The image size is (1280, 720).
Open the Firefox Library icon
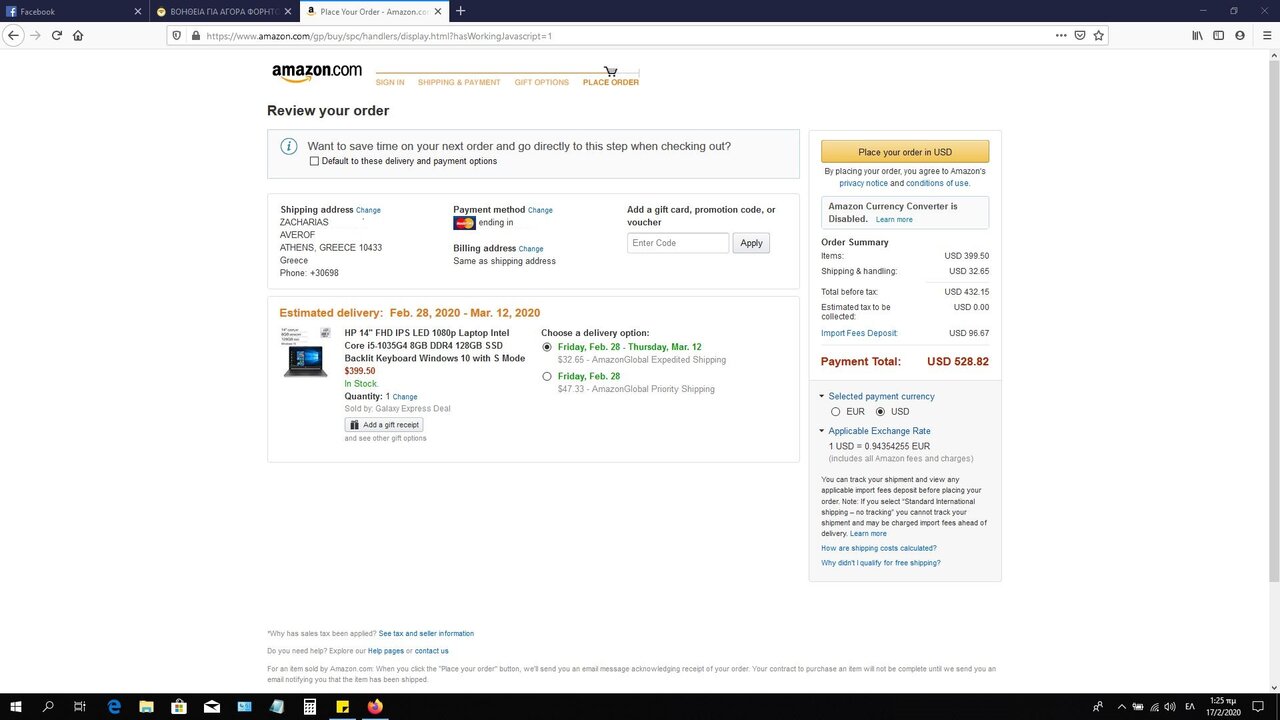click(1197, 35)
